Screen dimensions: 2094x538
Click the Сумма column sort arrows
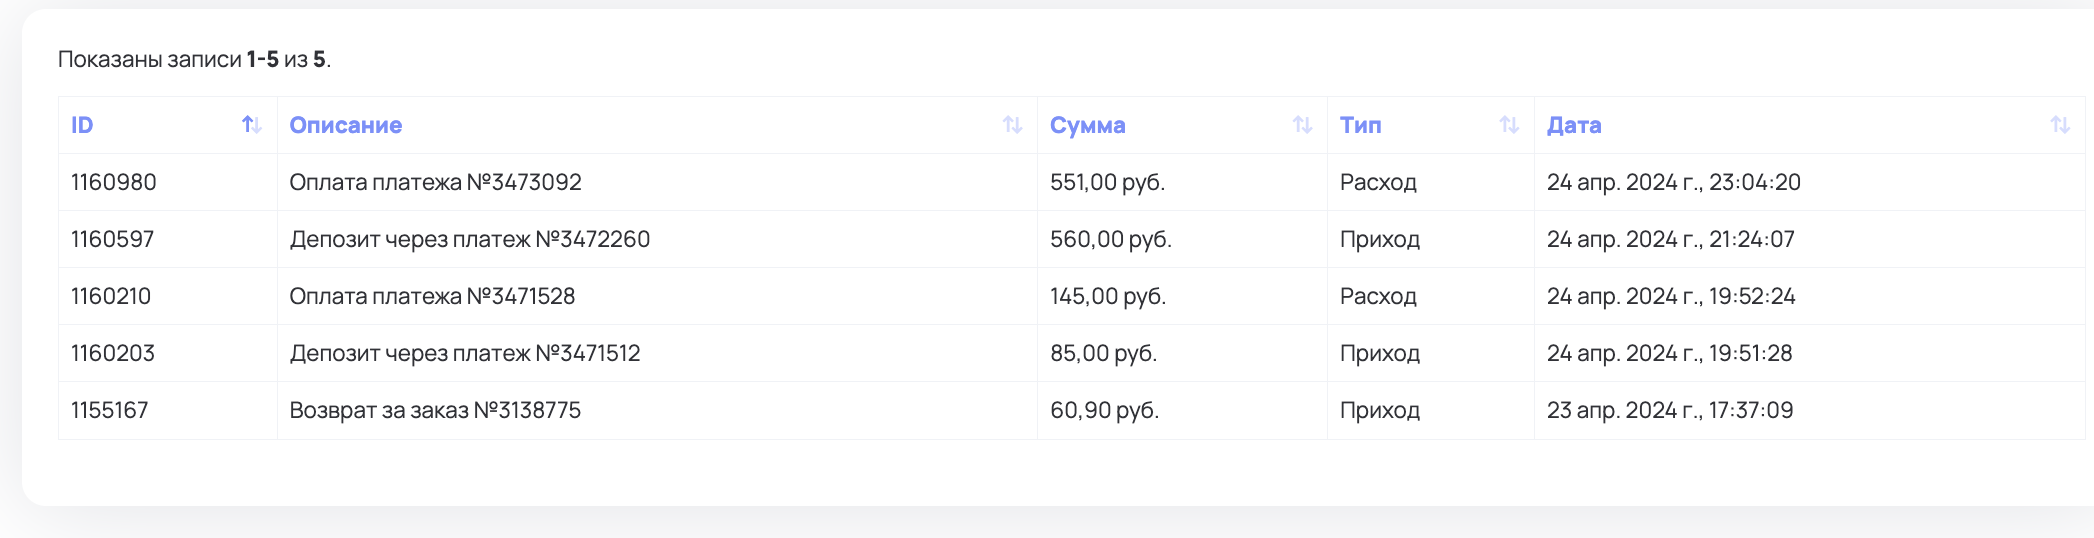(1302, 125)
